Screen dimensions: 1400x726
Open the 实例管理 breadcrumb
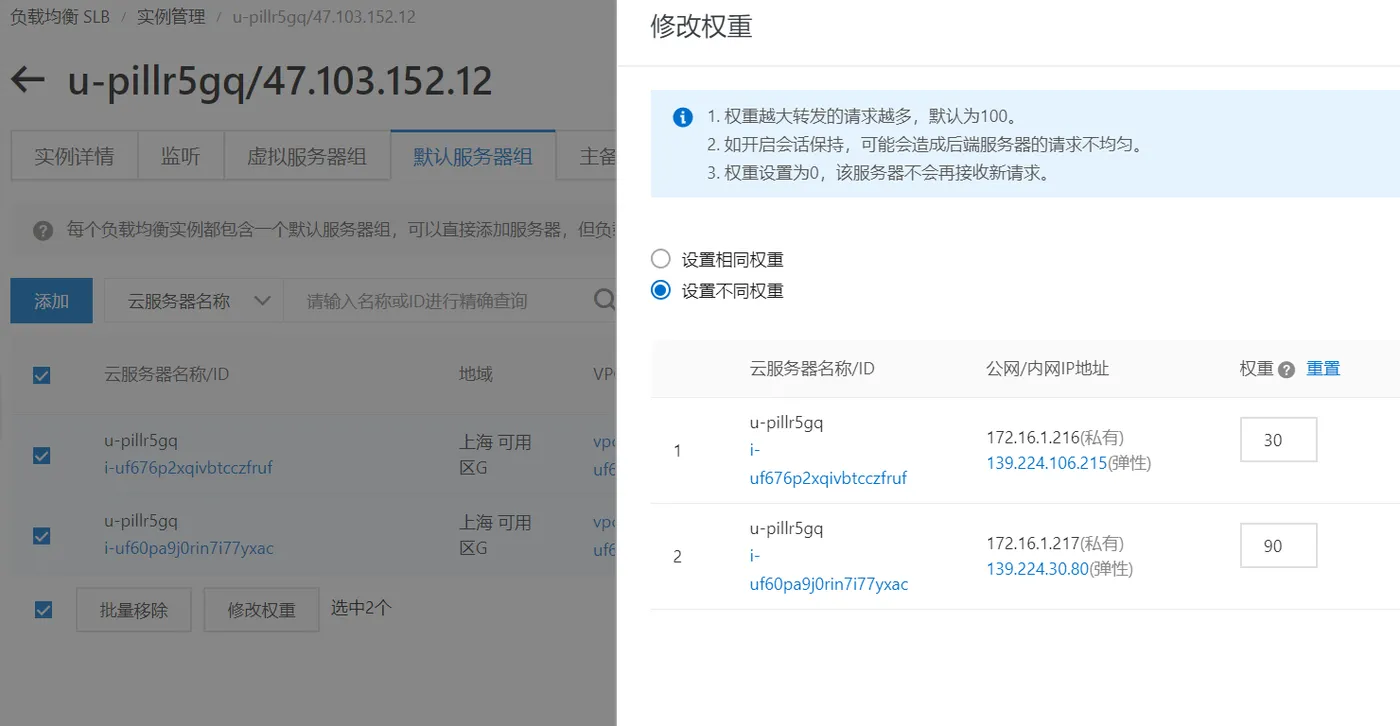tap(171, 17)
